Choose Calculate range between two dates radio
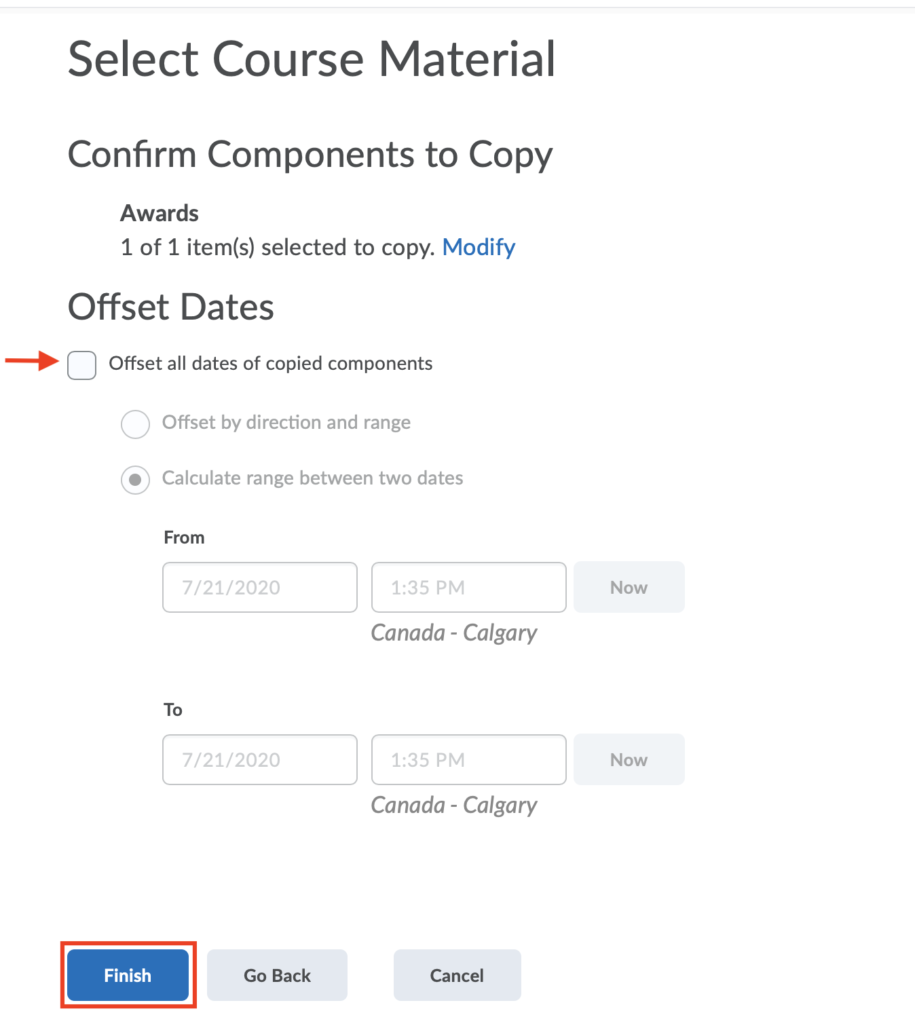Screen dimensions: 915x1024 [135, 479]
